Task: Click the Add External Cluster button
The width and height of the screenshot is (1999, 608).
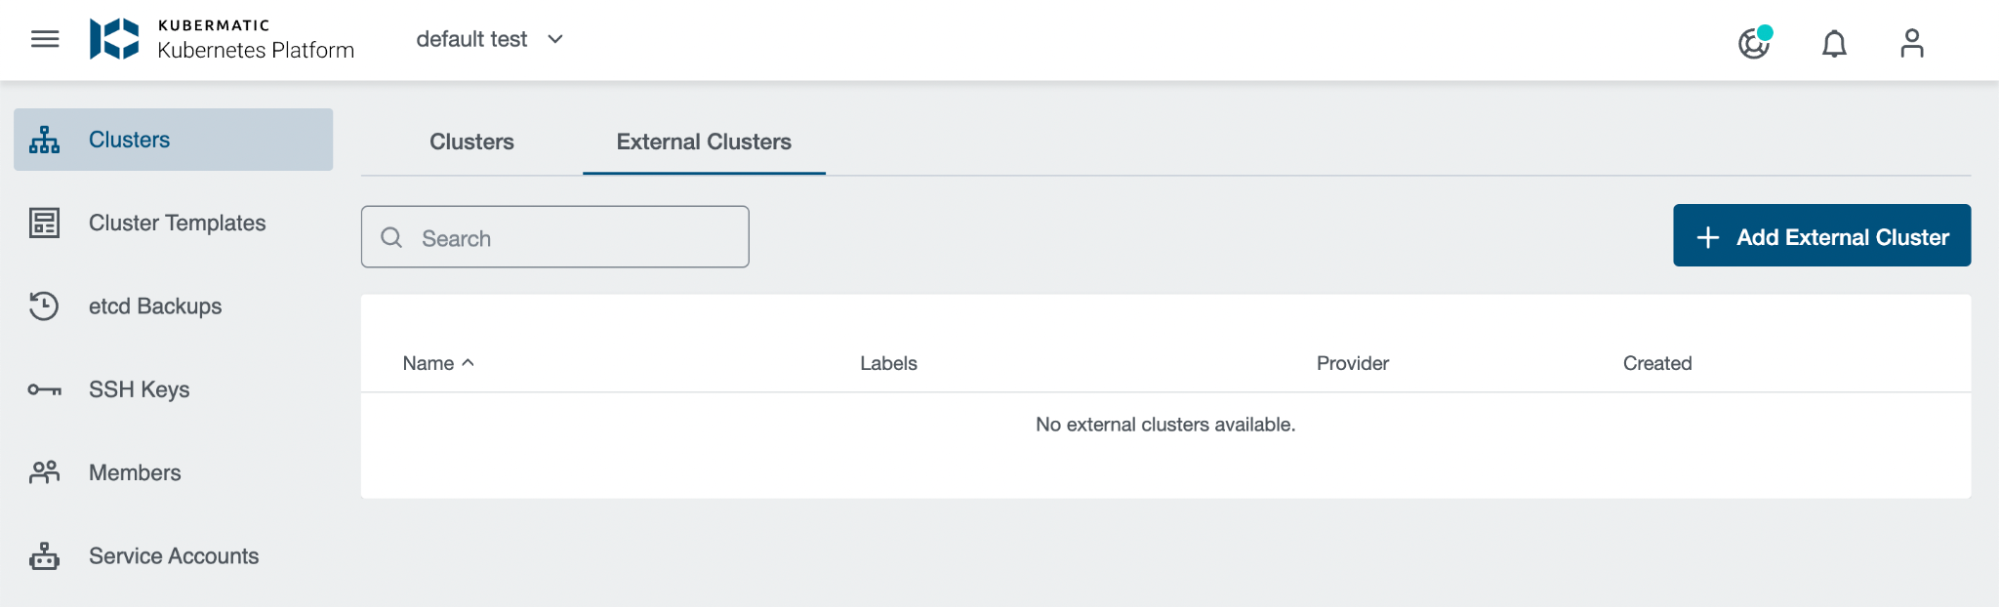Action: click(1821, 235)
